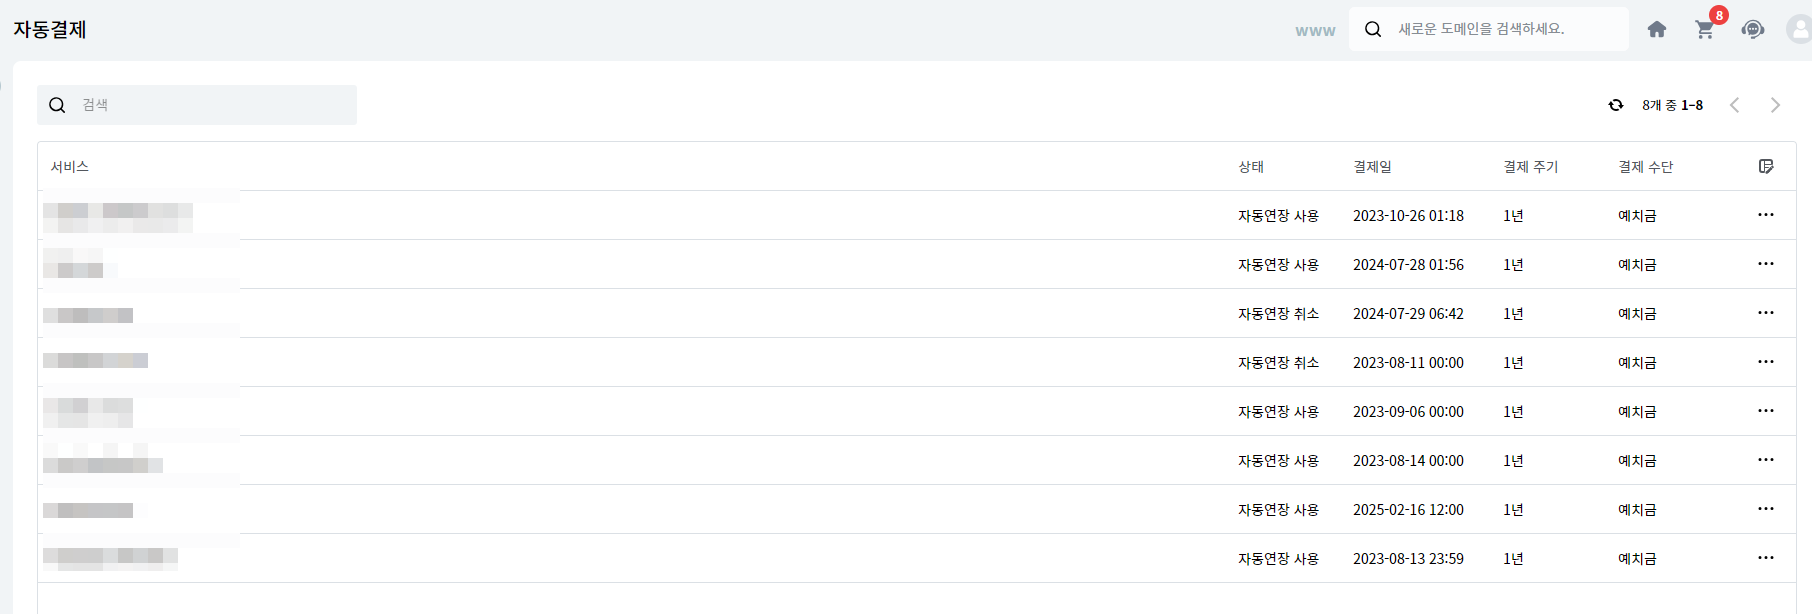The image size is (1812, 614).
Task: Open the shopping cart with 8 items
Action: [1705, 30]
